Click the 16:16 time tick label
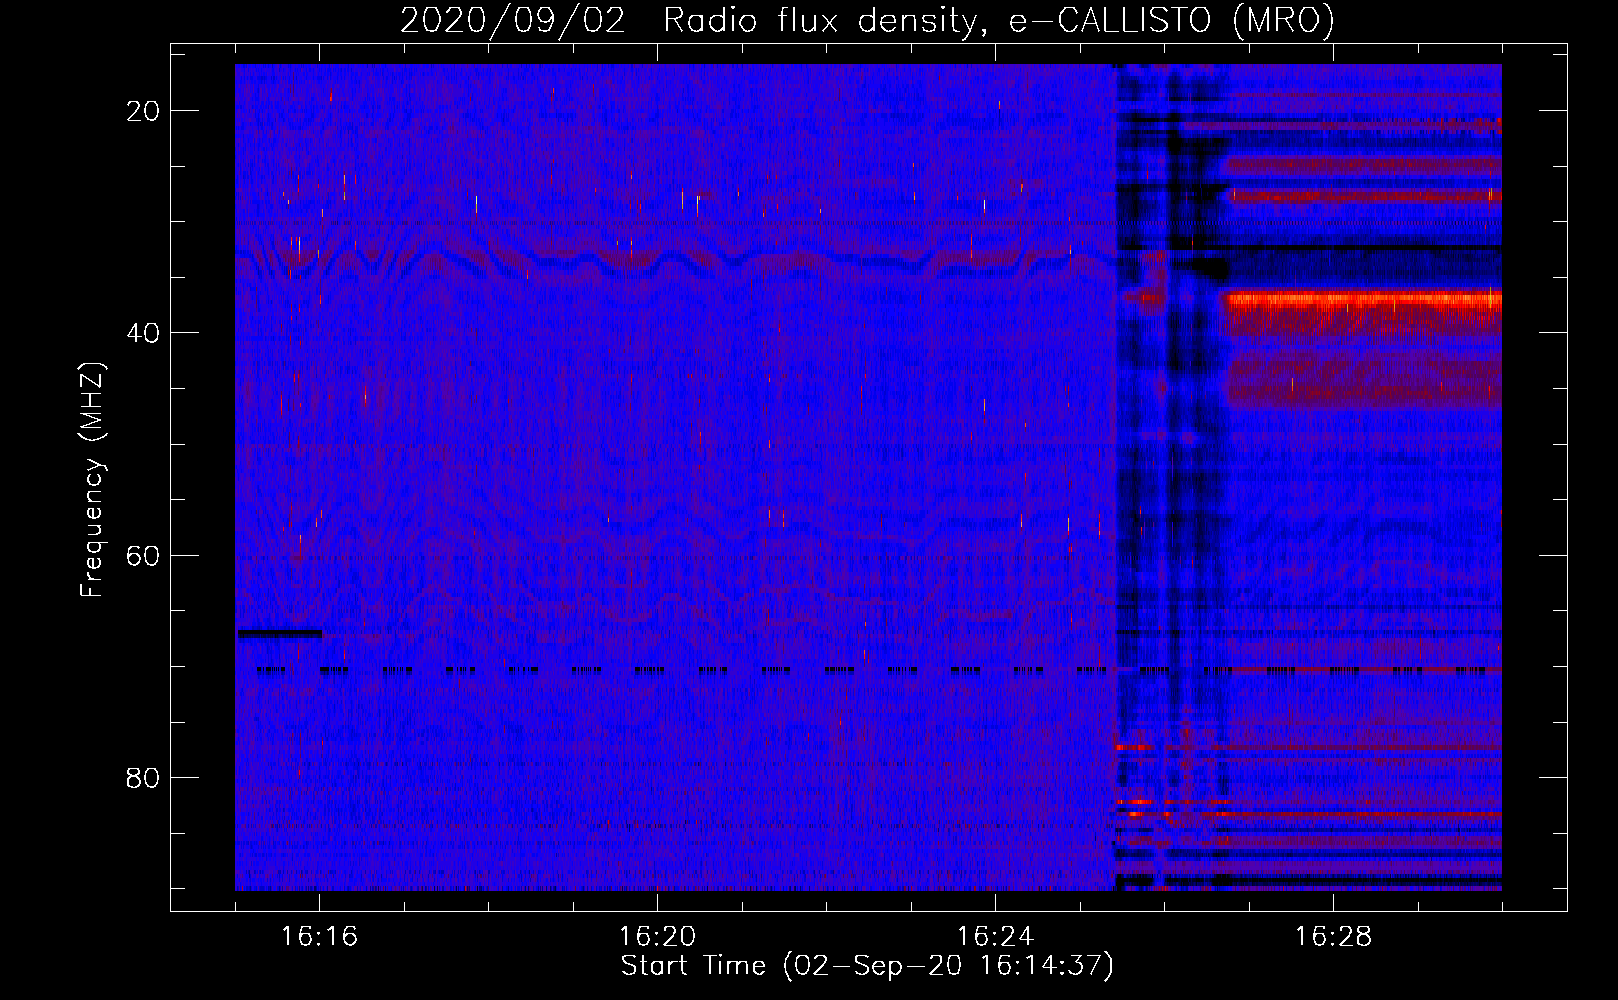 coord(319,937)
